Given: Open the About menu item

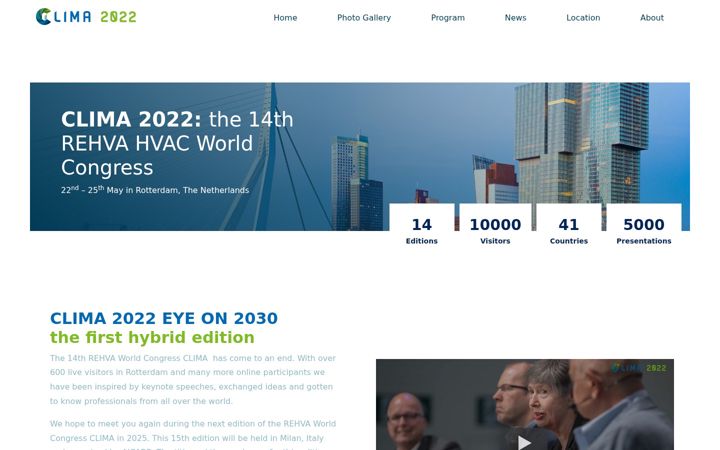Looking at the screenshot, I should [652, 18].
